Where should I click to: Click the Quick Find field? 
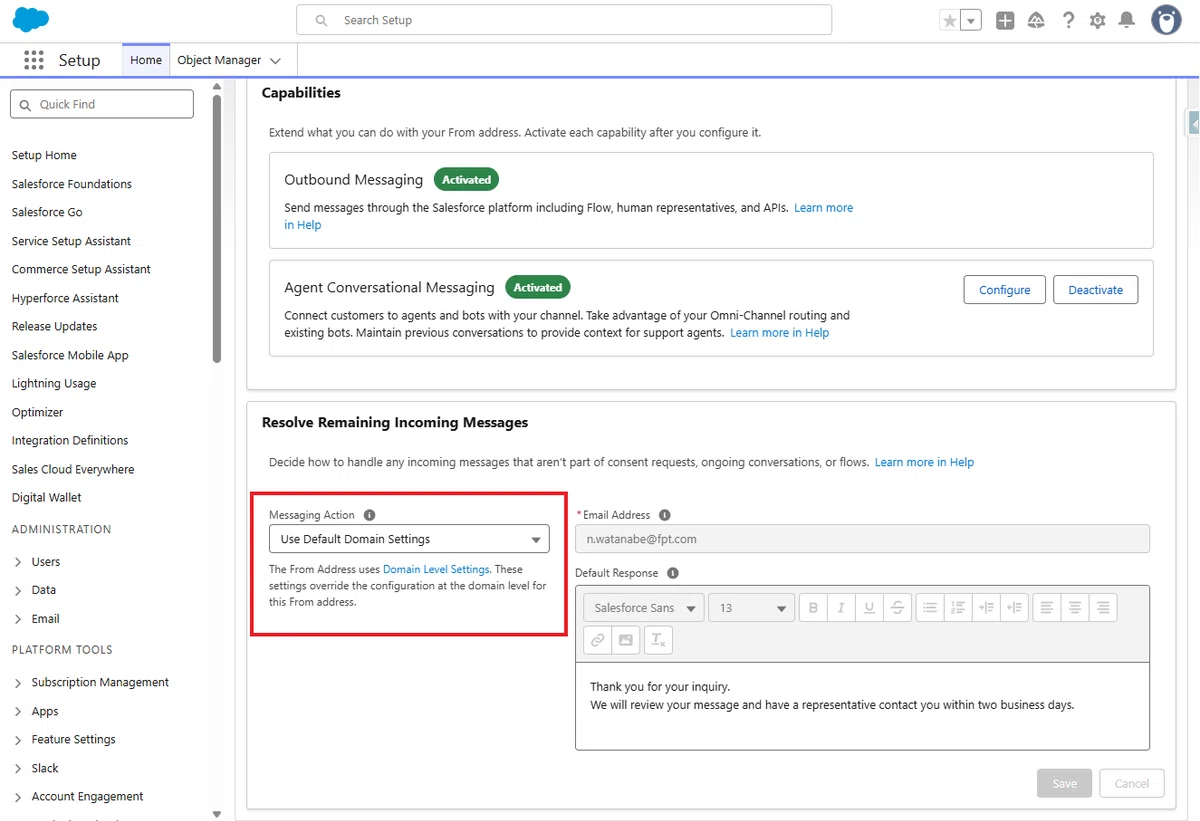tap(102, 104)
